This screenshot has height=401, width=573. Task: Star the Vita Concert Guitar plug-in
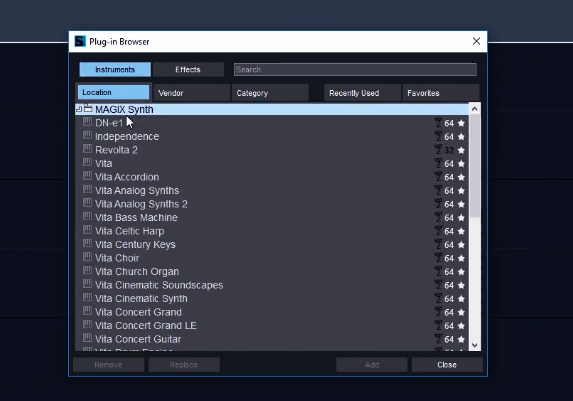click(x=461, y=340)
